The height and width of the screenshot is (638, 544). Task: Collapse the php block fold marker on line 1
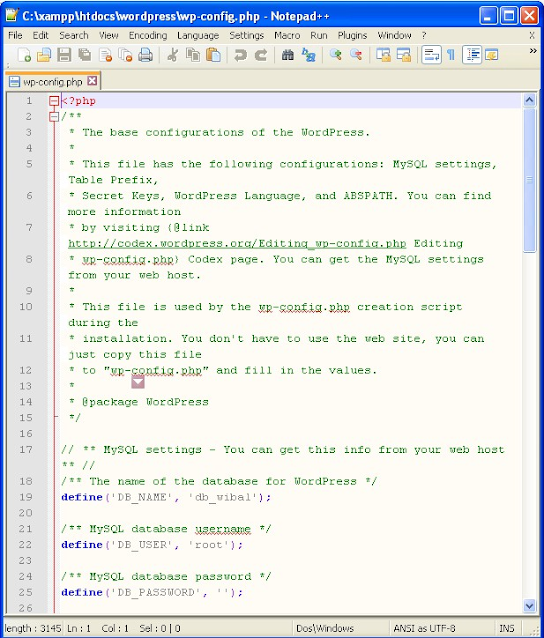pos(54,101)
